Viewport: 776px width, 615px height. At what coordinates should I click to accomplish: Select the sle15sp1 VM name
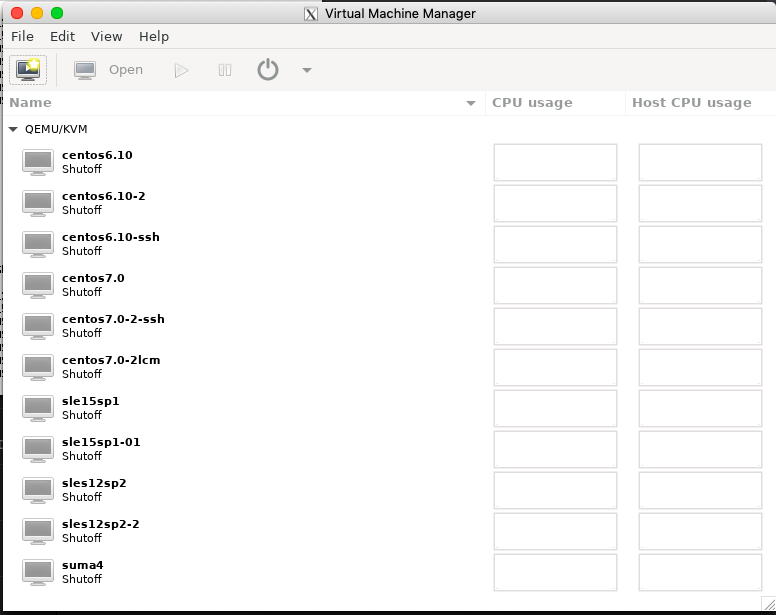click(91, 401)
